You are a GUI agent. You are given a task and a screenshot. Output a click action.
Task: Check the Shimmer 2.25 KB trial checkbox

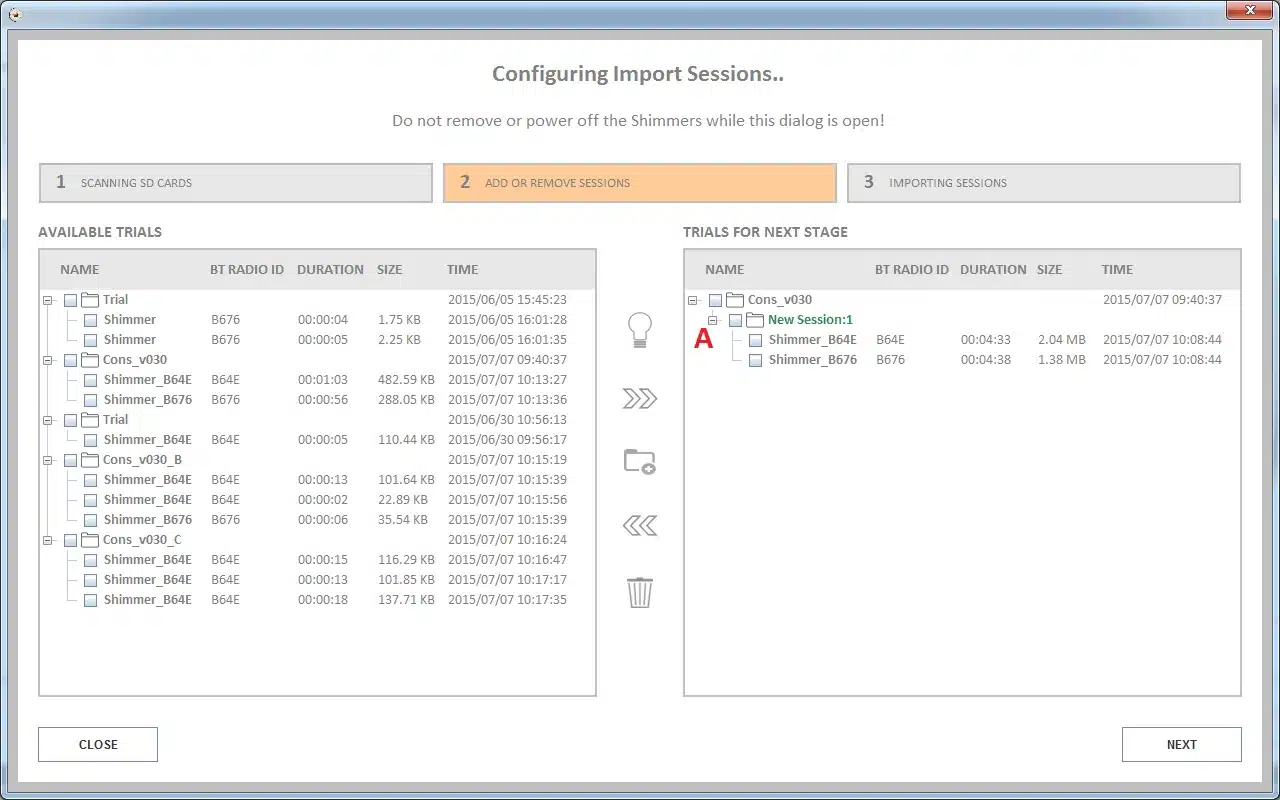pos(90,340)
